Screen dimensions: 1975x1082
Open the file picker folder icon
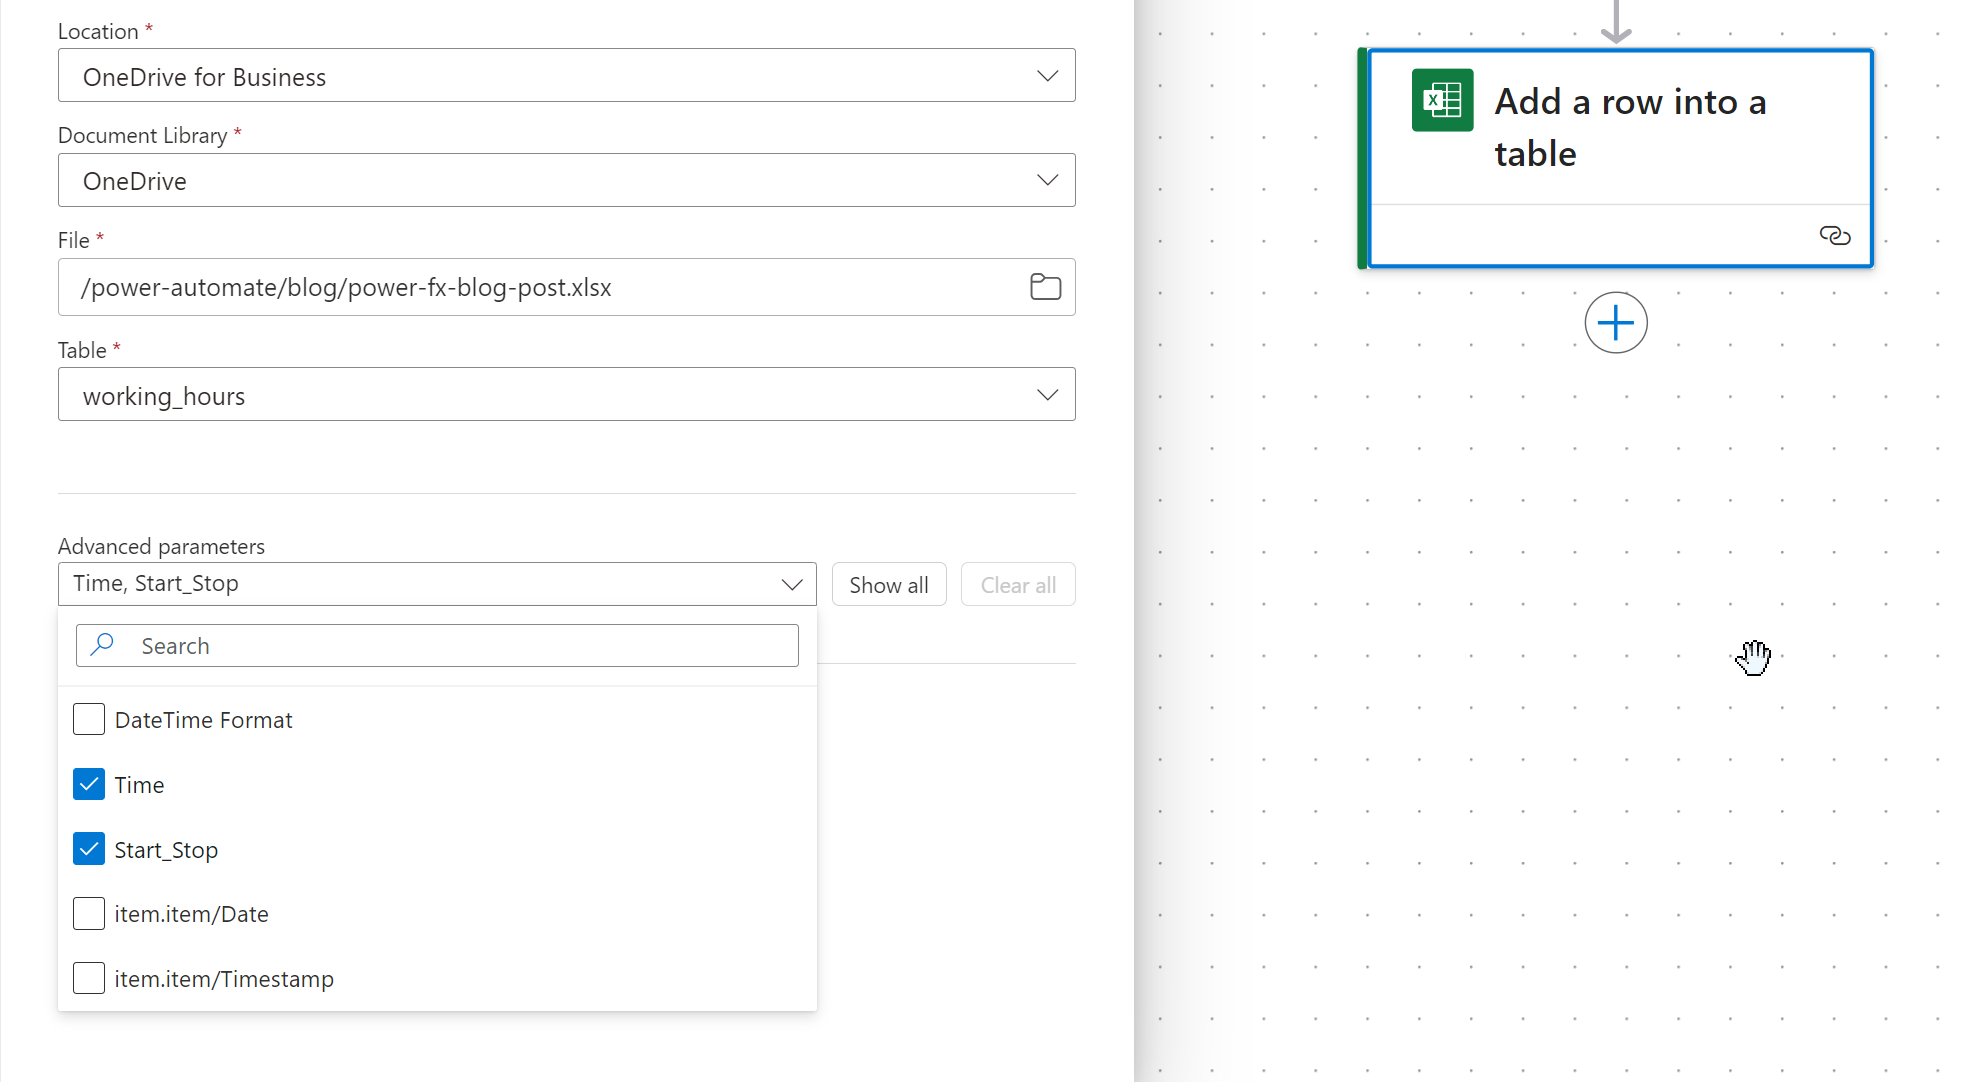[1045, 287]
